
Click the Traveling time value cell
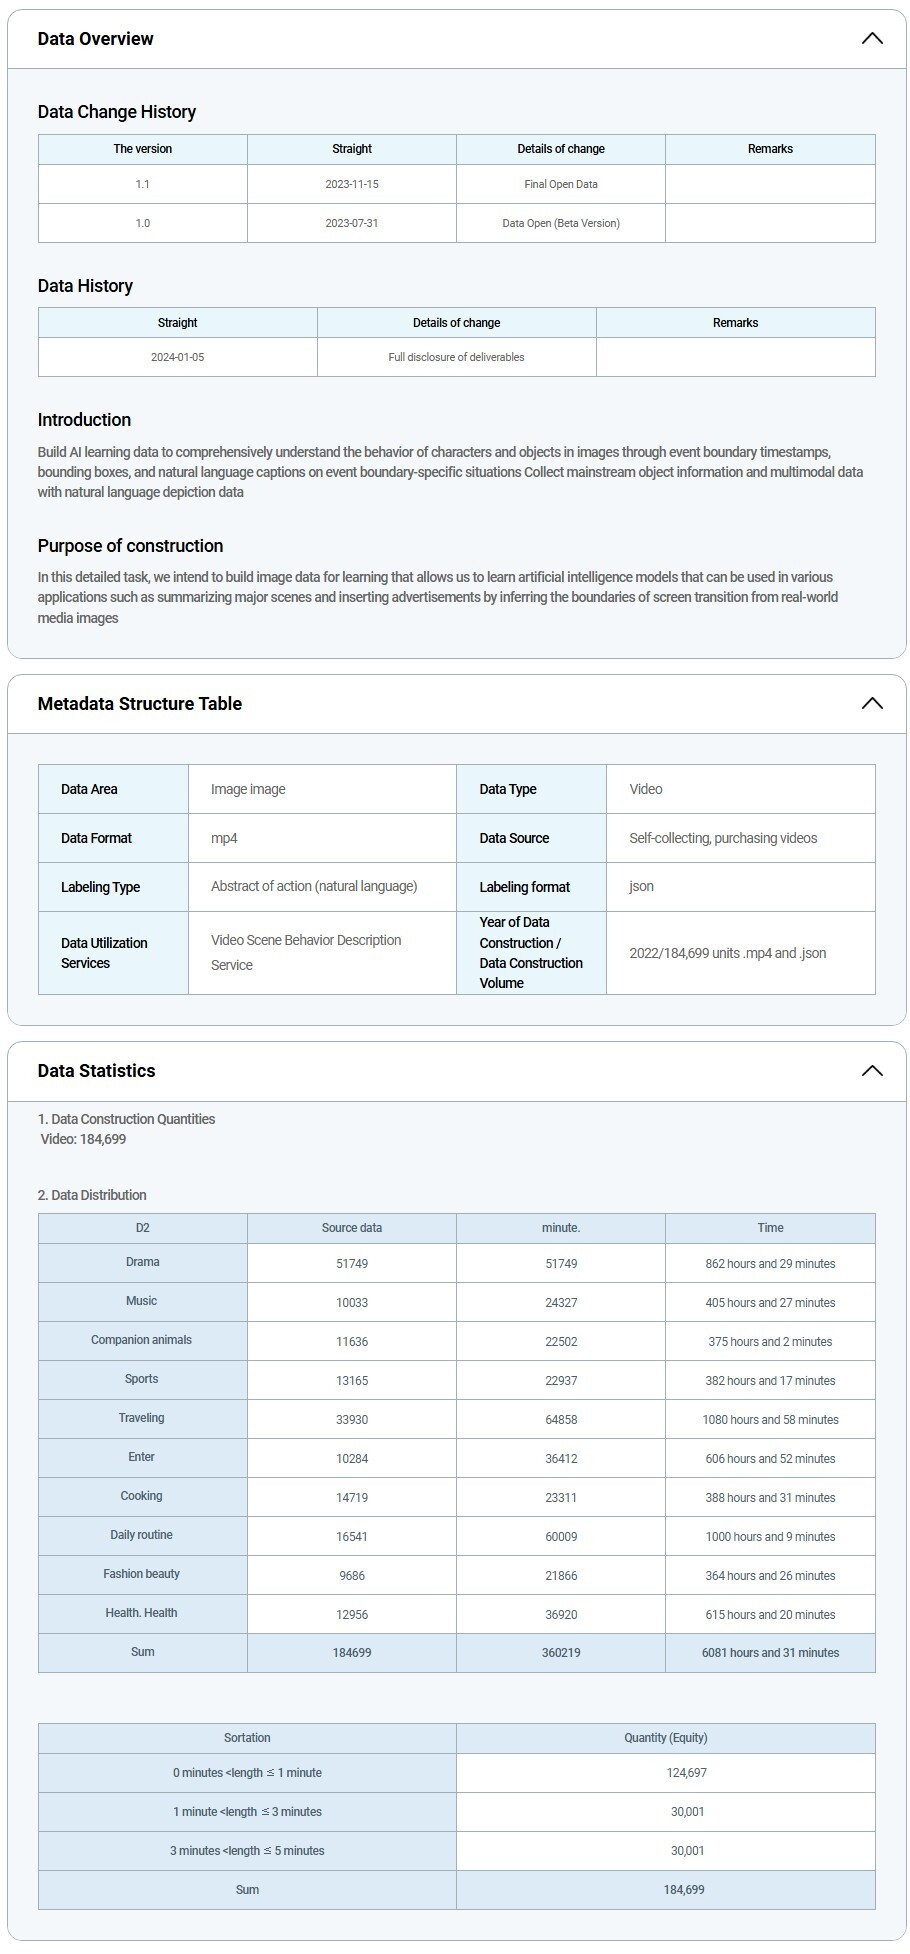pos(770,1420)
